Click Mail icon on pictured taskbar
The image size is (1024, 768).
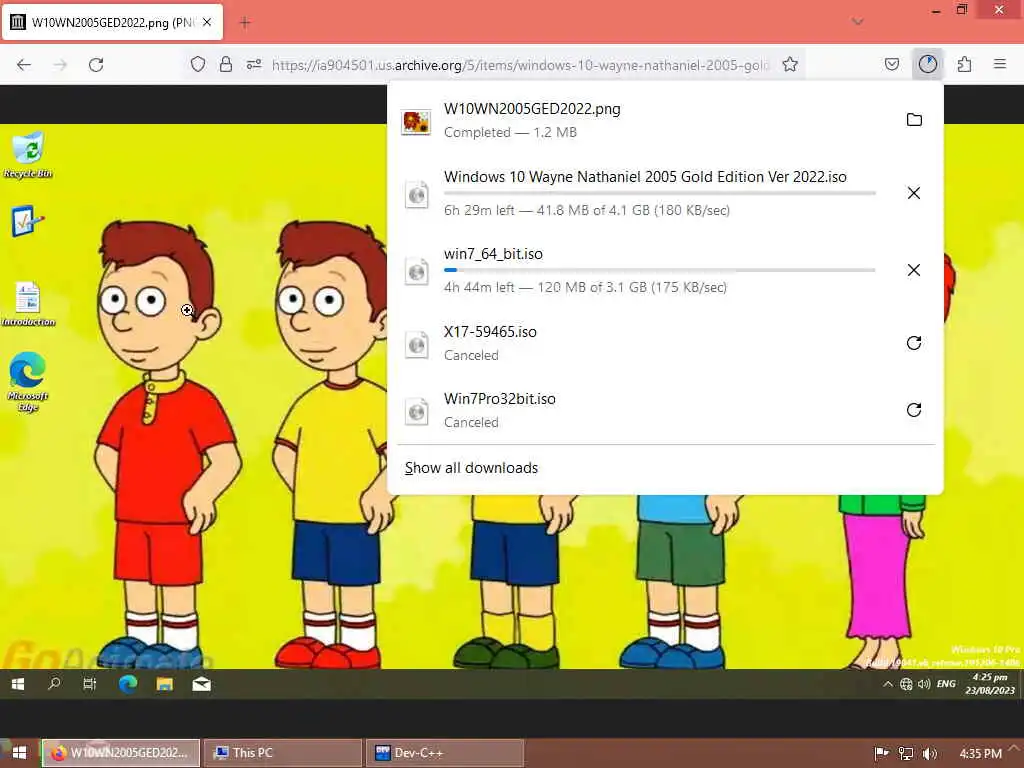pos(201,684)
